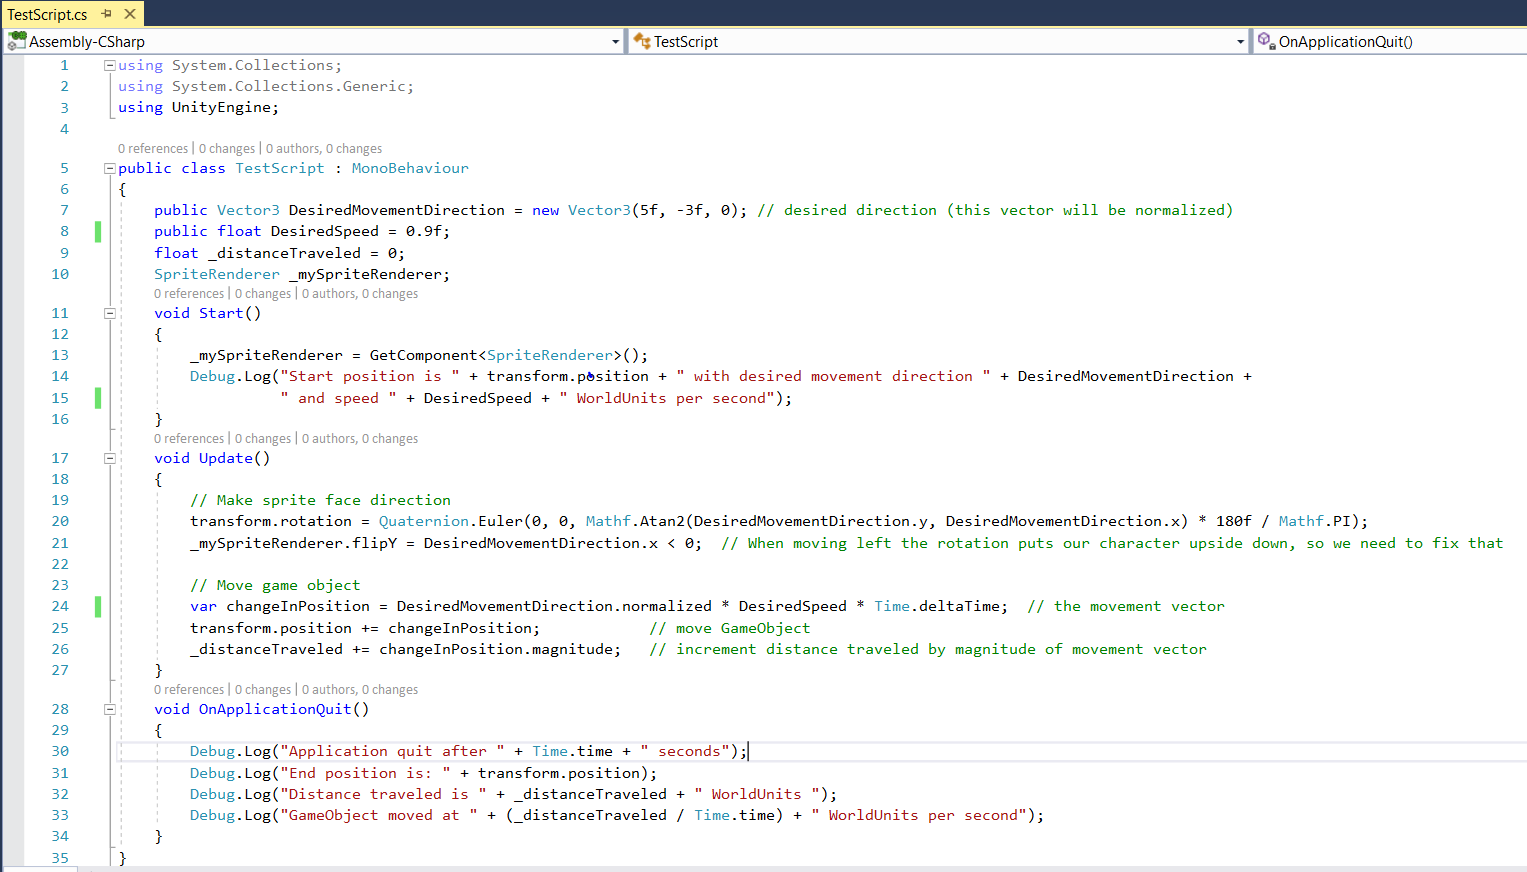Open '0 references' CodeLens above Update()

click(189, 439)
